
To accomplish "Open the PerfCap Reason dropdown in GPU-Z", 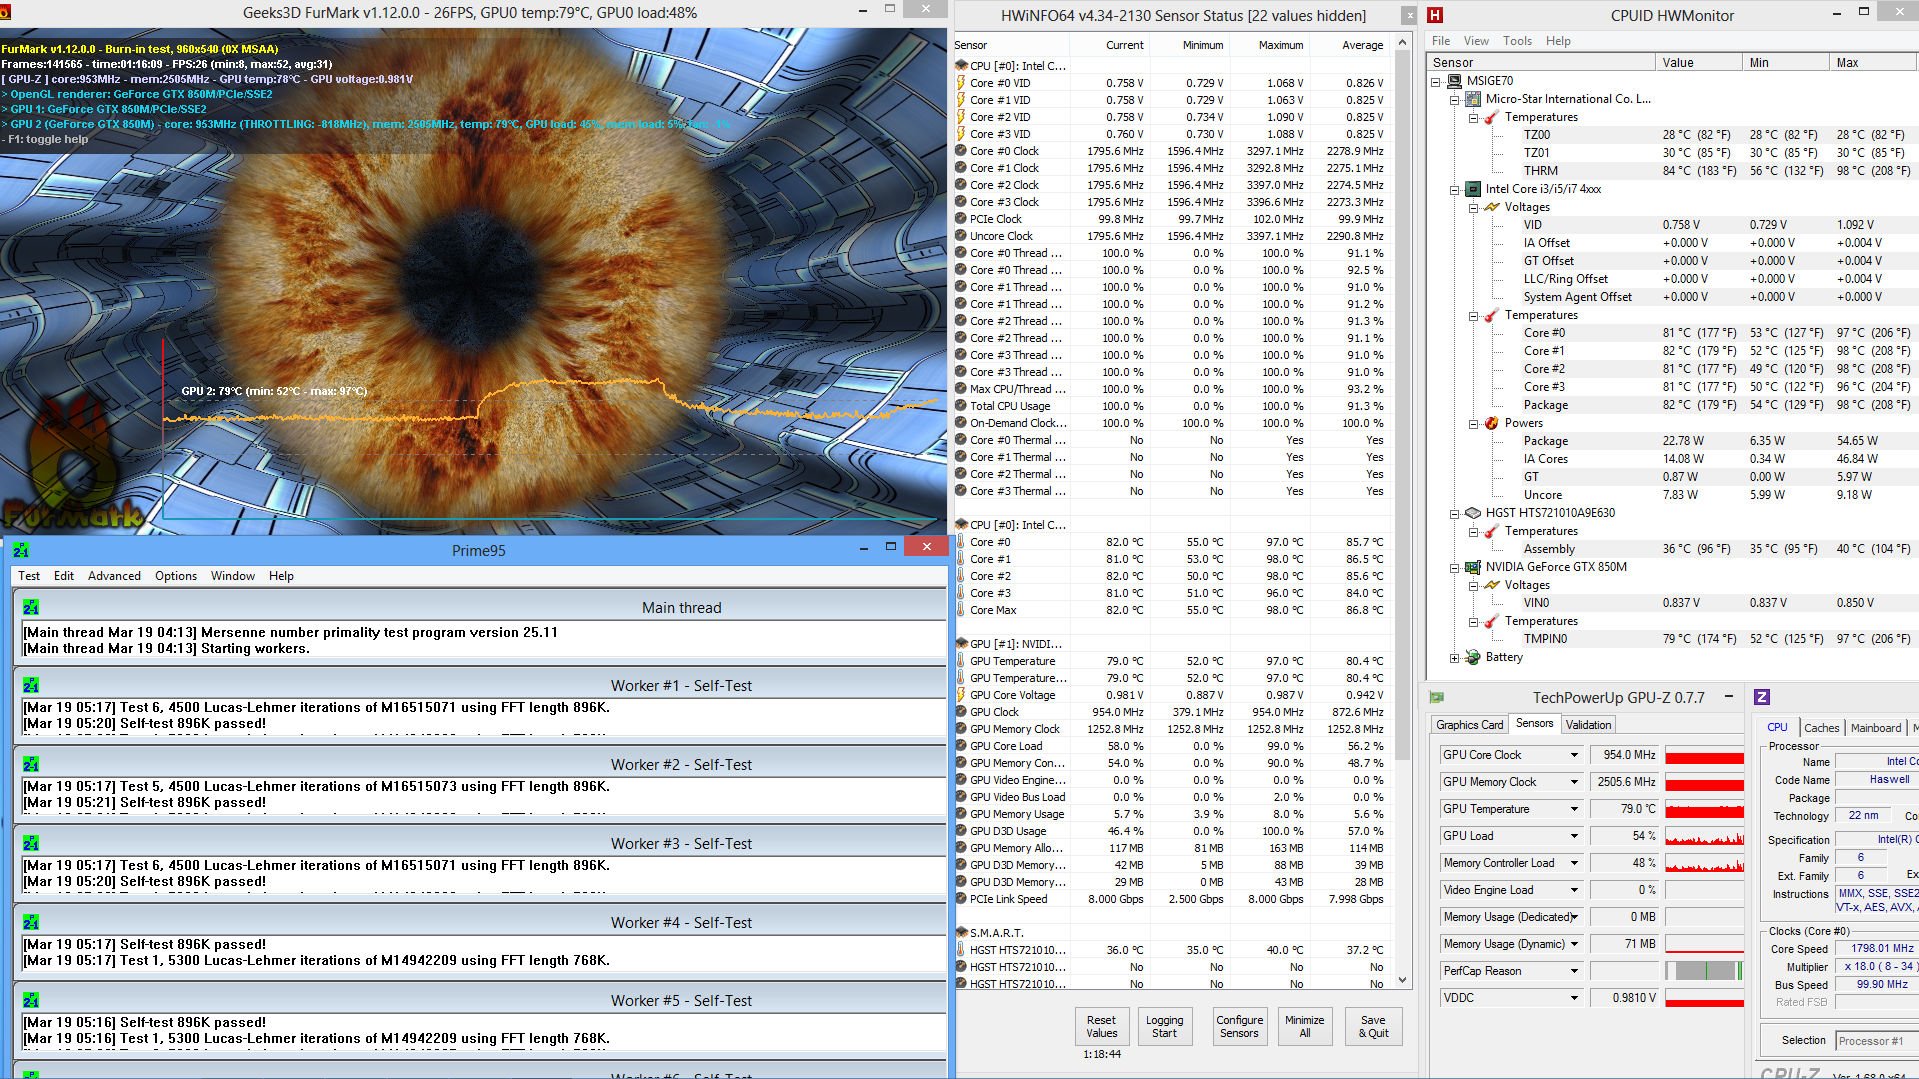I will (x=1574, y=971).
